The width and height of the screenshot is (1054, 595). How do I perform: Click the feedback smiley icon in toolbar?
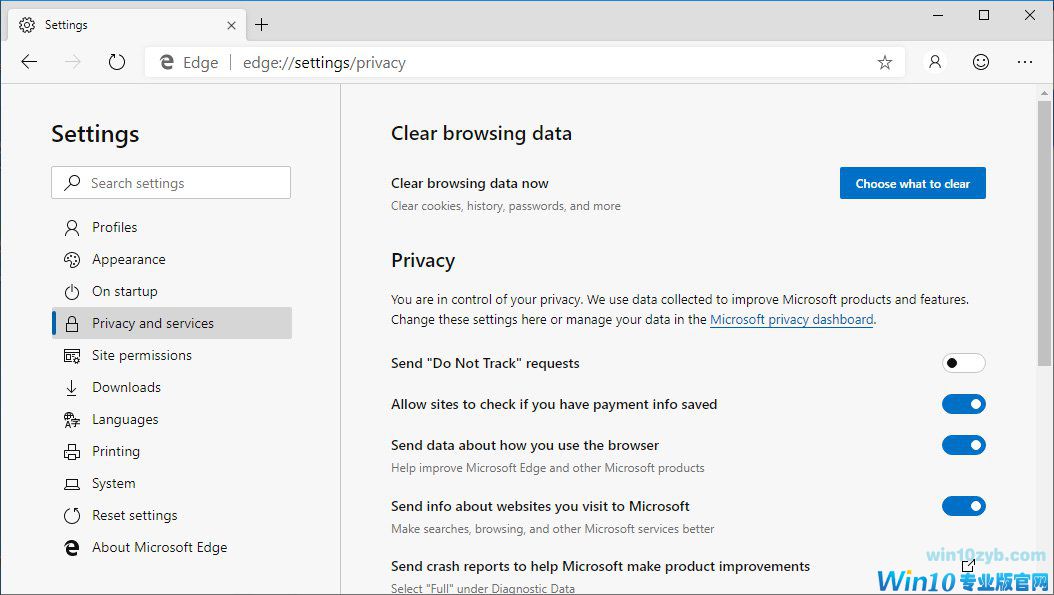click(x=980, y=62)
